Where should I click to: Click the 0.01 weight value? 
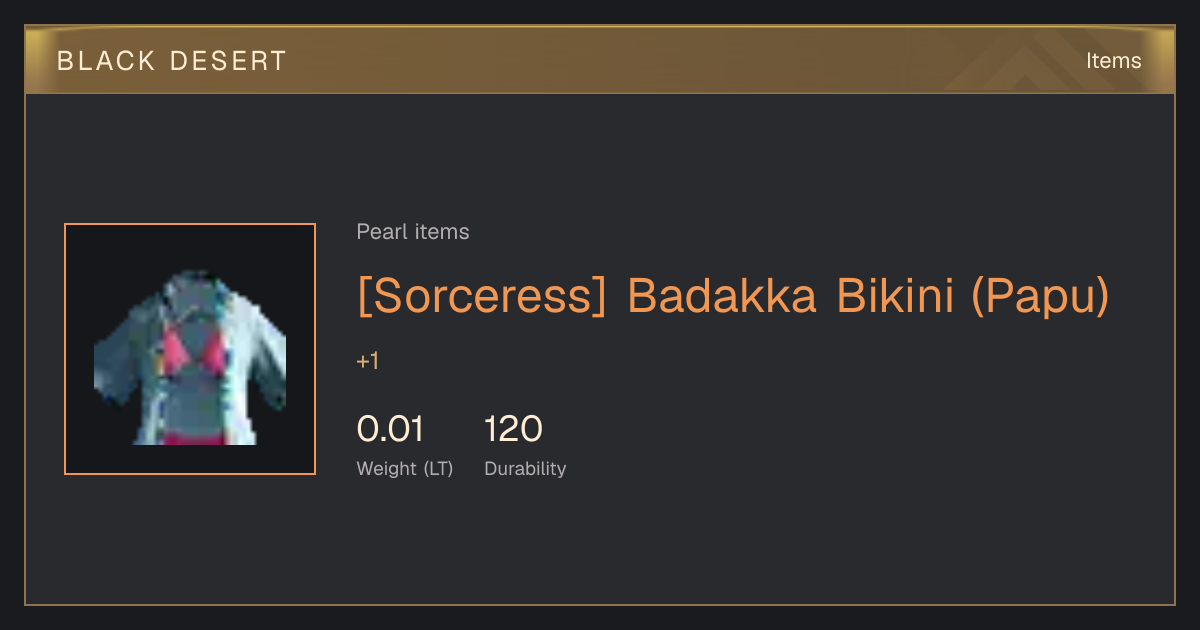[x=390, y=429]
